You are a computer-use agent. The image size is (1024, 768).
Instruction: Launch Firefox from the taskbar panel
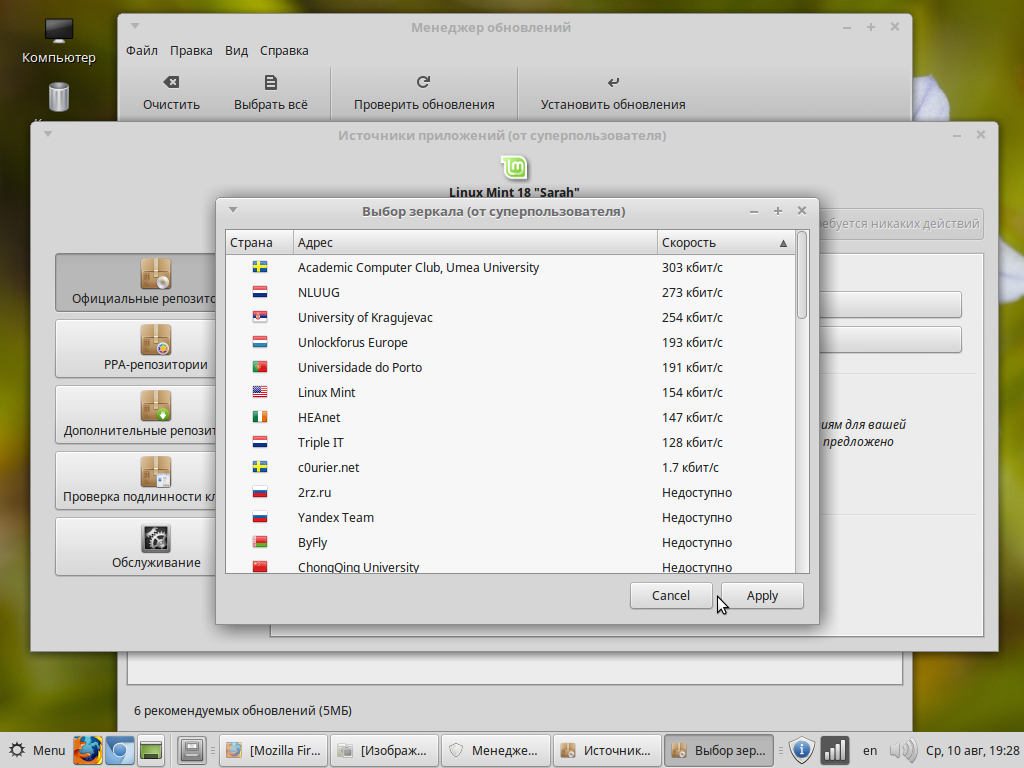click(x=88, y=749)
